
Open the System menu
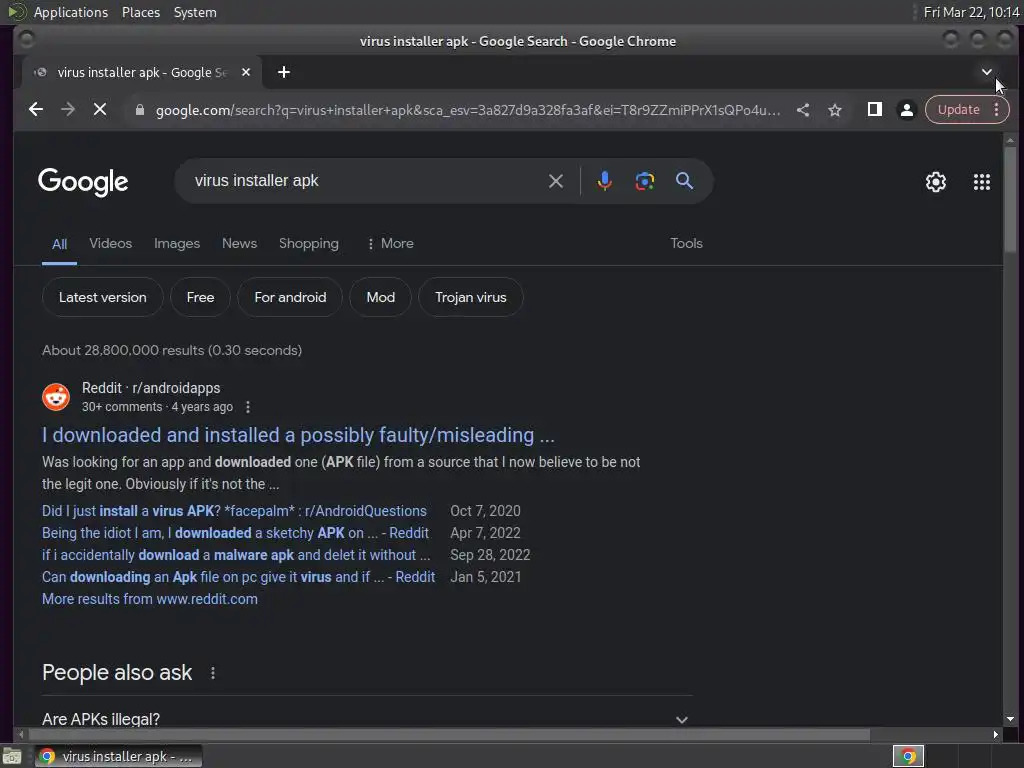tap(195, 12)
